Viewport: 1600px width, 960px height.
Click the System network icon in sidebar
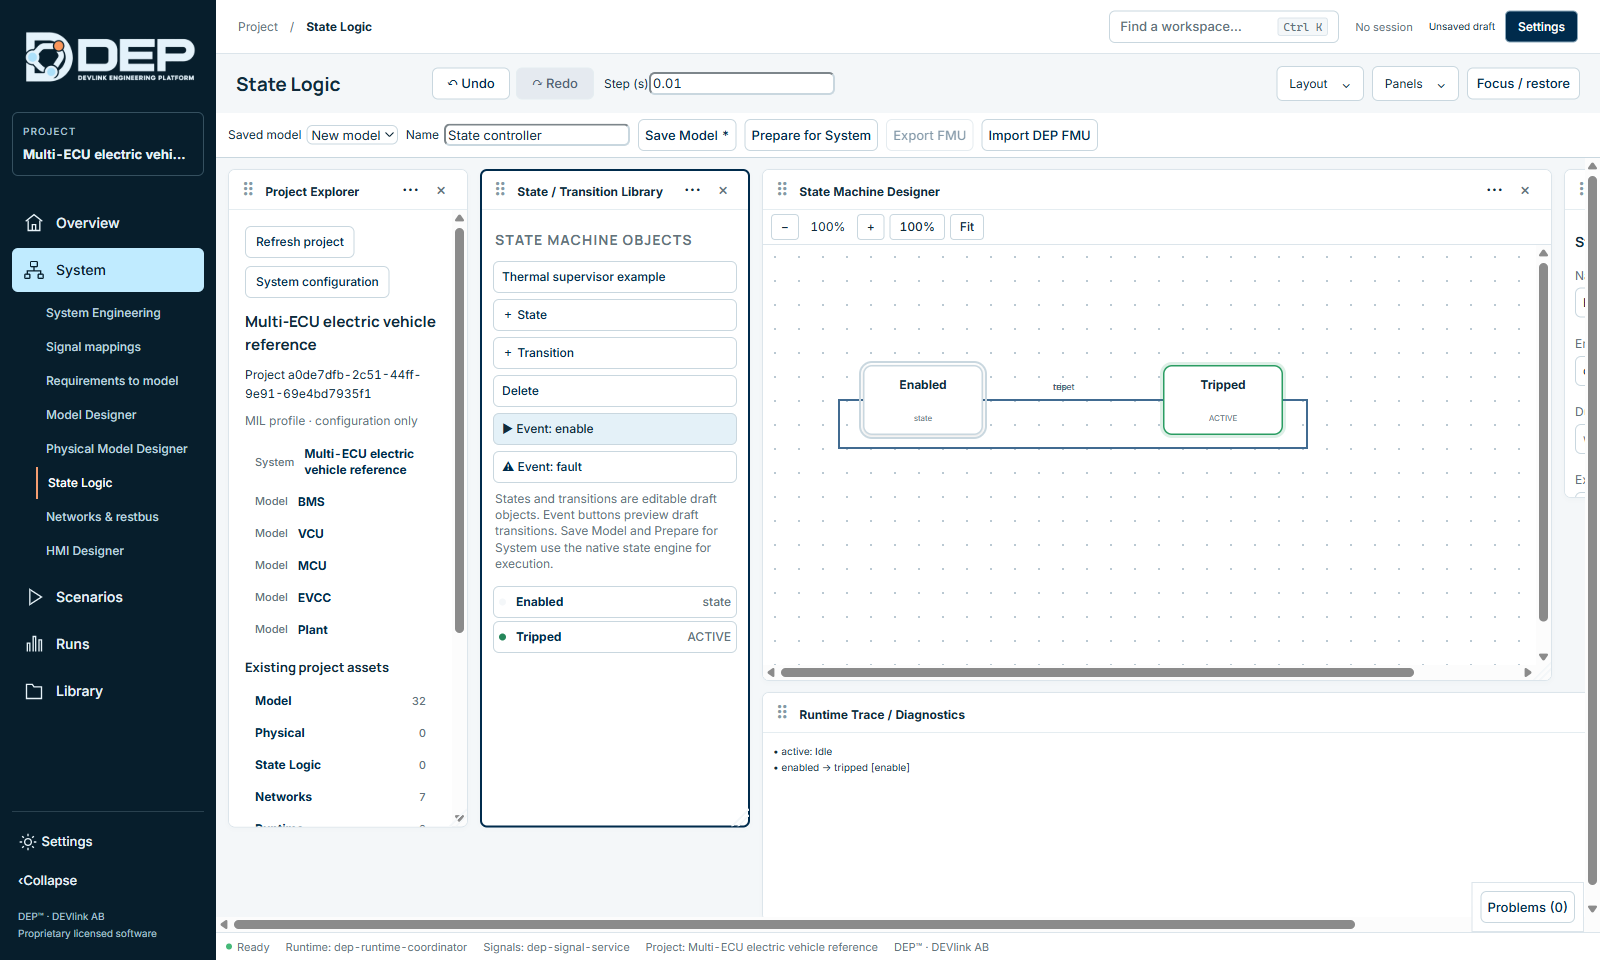click(34, 270)
